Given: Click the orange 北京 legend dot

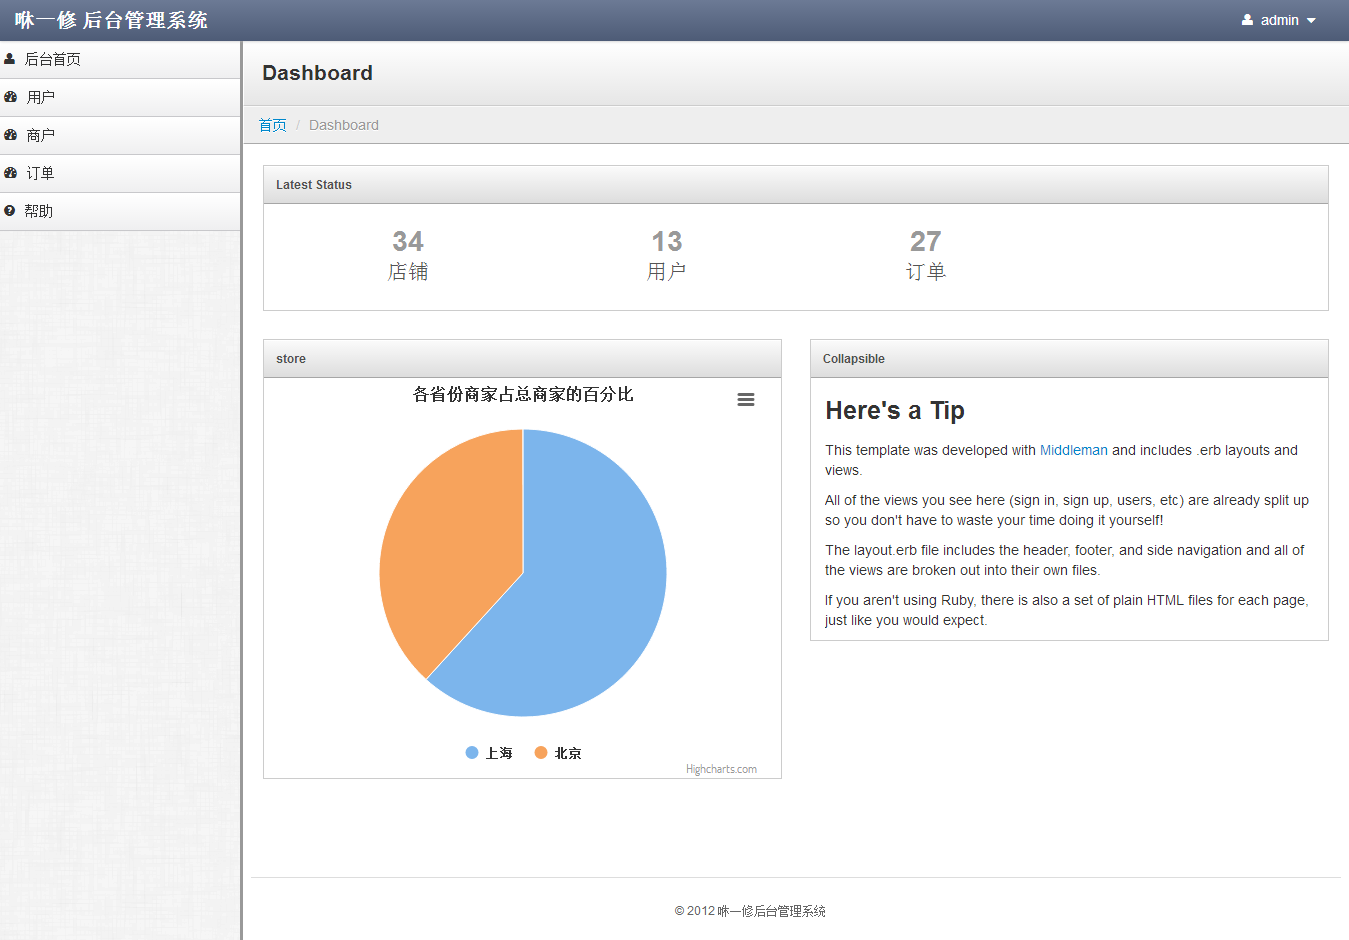Looking at the screenshot, I should coord(541,753).
